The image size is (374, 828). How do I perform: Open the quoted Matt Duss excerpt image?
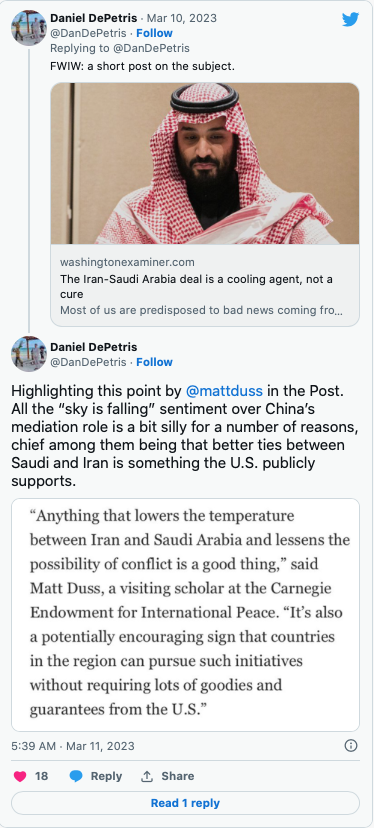pyautogui.click(x=185, y=615)
